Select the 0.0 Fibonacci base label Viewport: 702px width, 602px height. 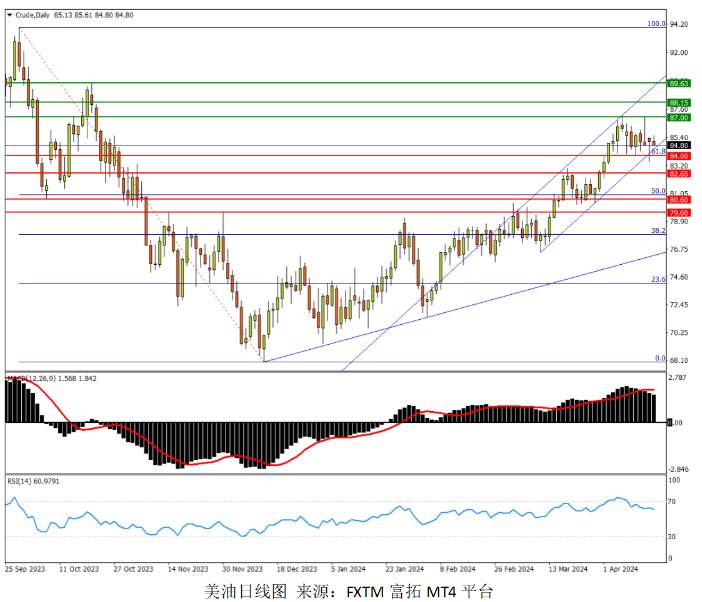659,357
